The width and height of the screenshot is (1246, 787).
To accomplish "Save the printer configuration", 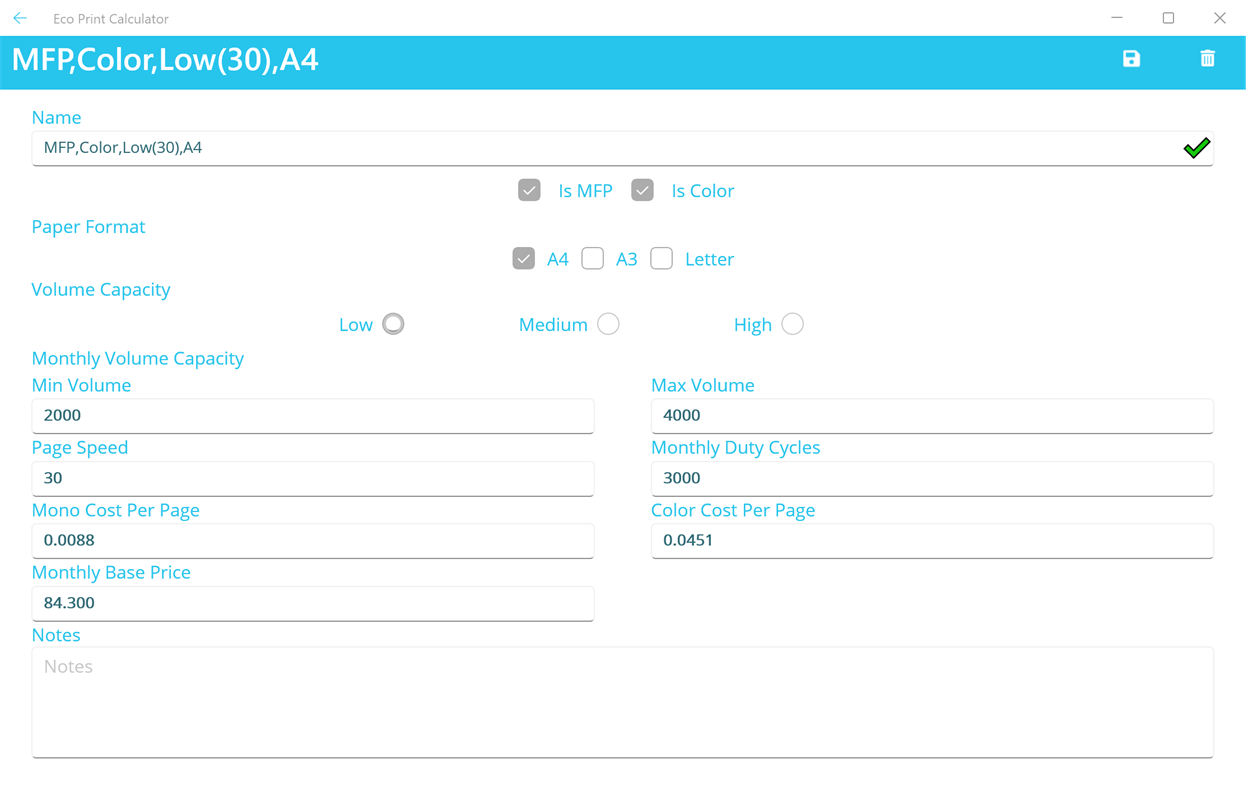I will pyautogui.click(x=1131, y=59).
